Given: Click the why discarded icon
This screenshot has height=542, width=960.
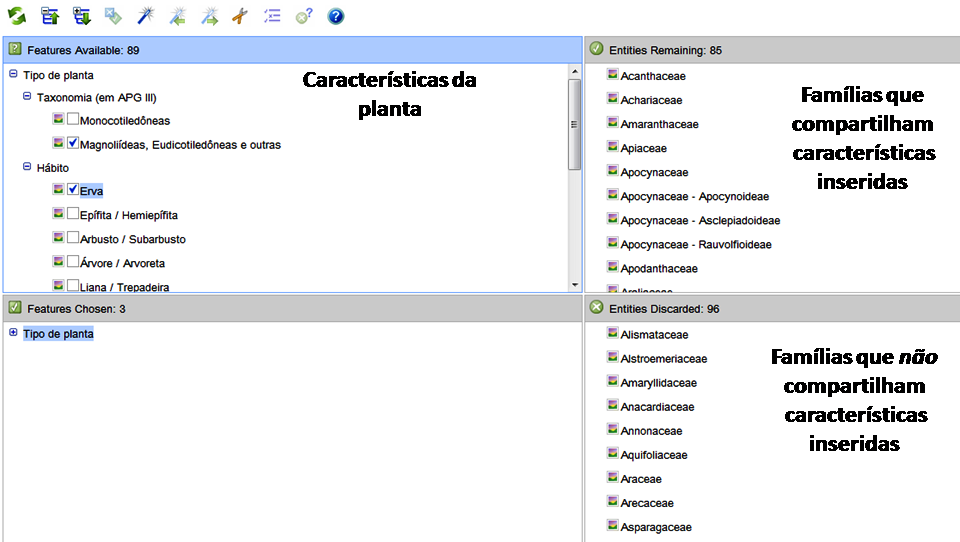Looking at the screenshot, I should (x=304, y=16).
